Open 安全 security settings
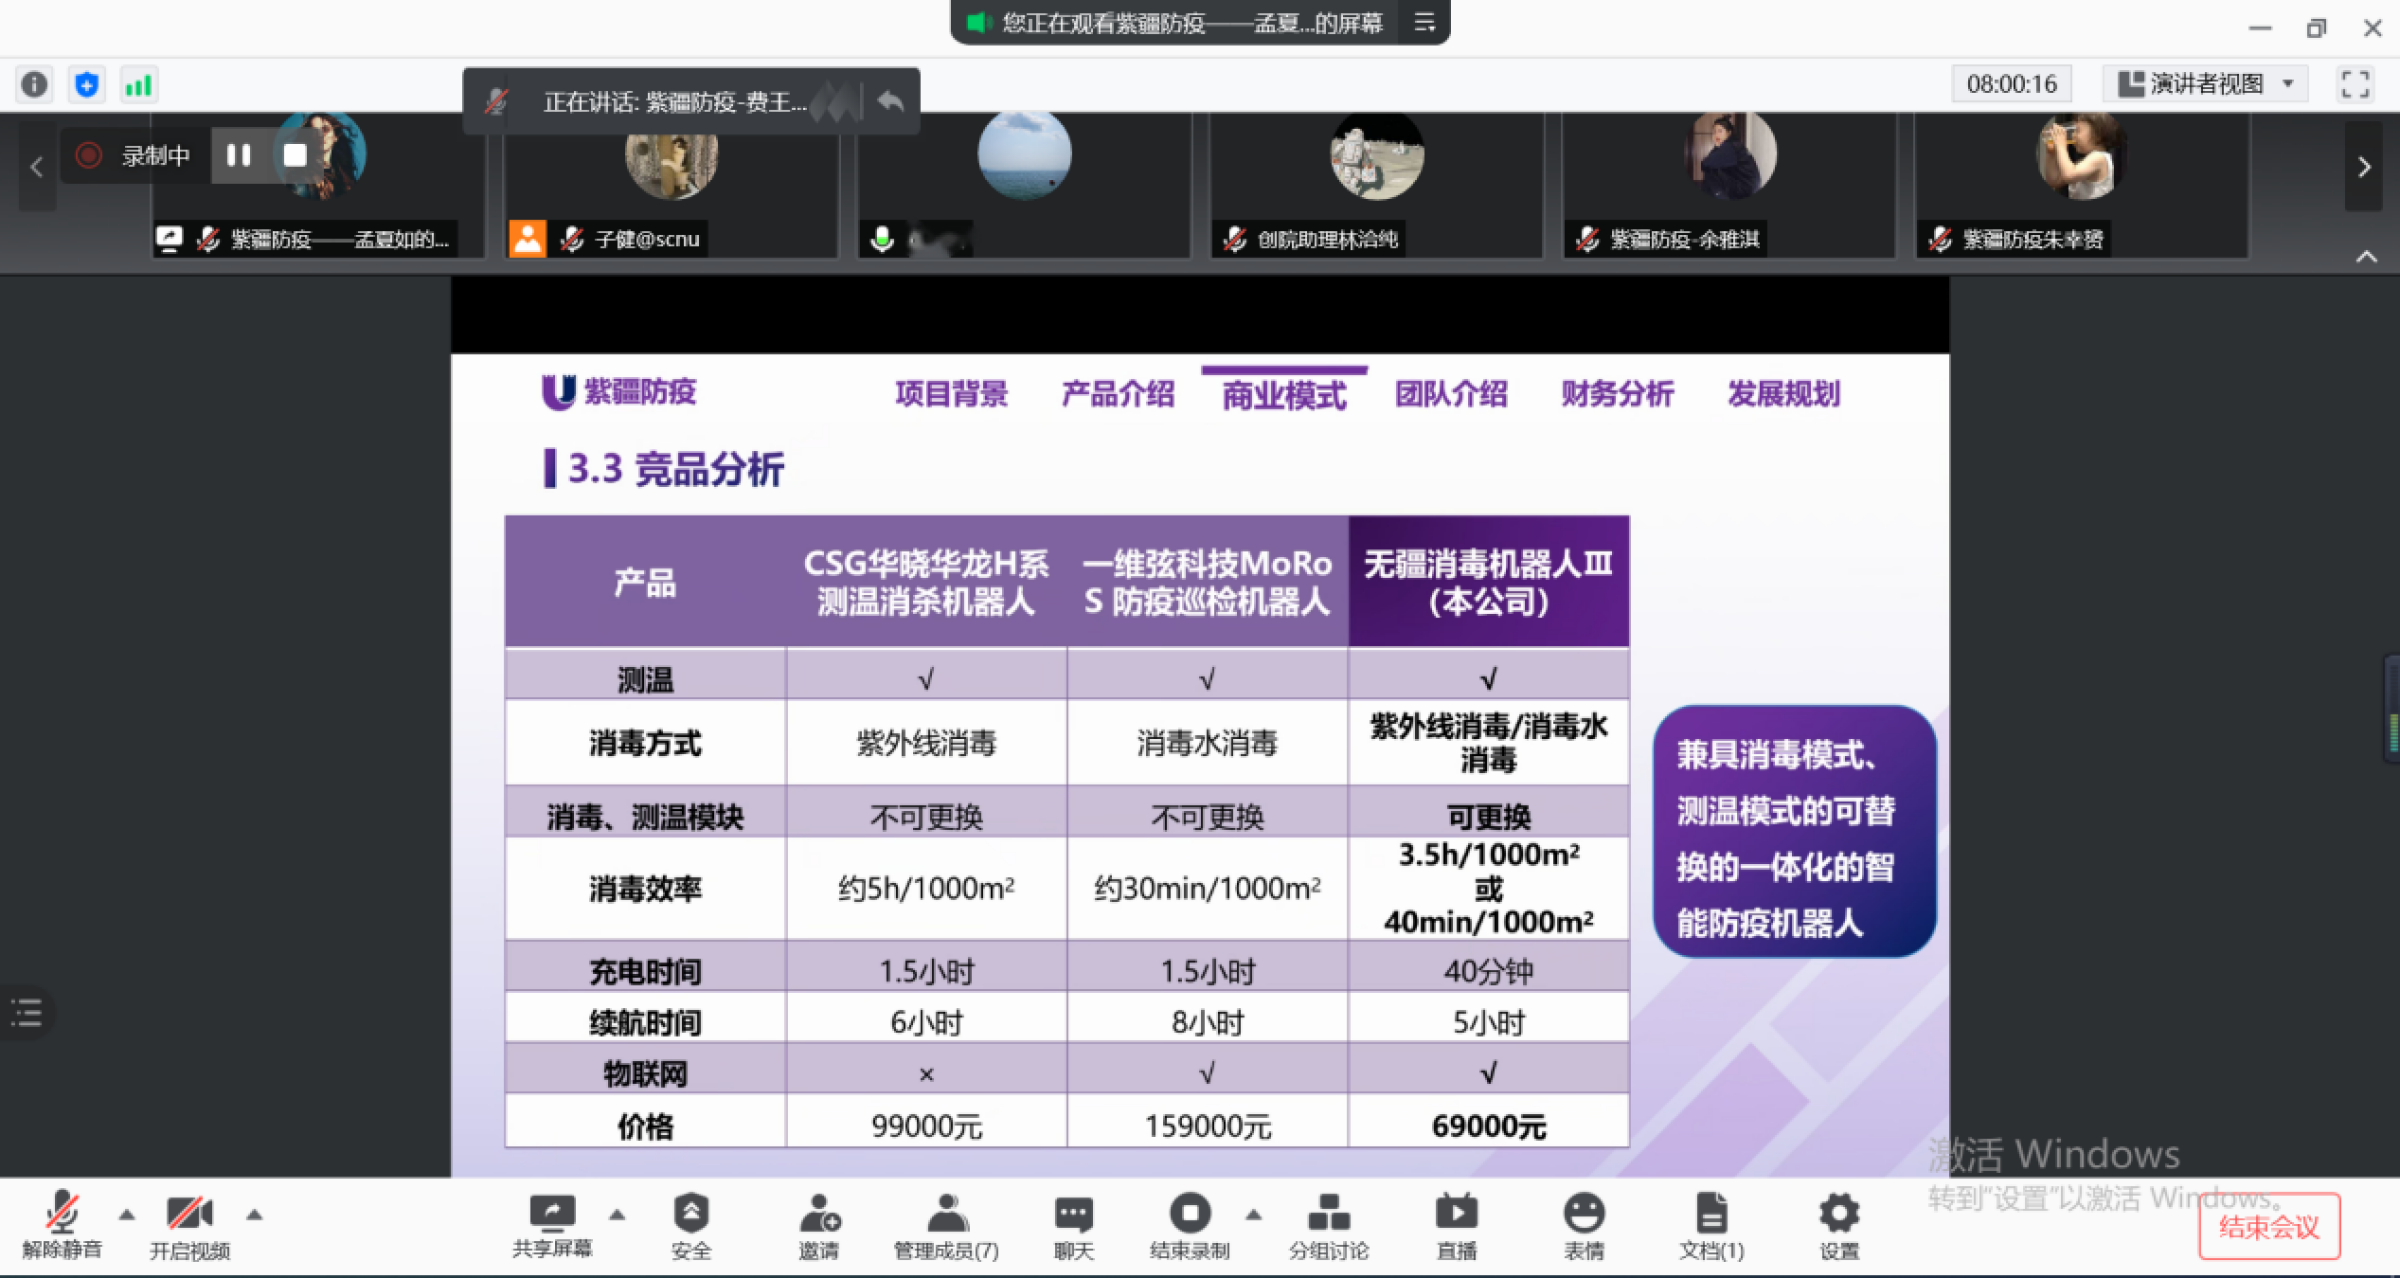 tap(691, 1226)
